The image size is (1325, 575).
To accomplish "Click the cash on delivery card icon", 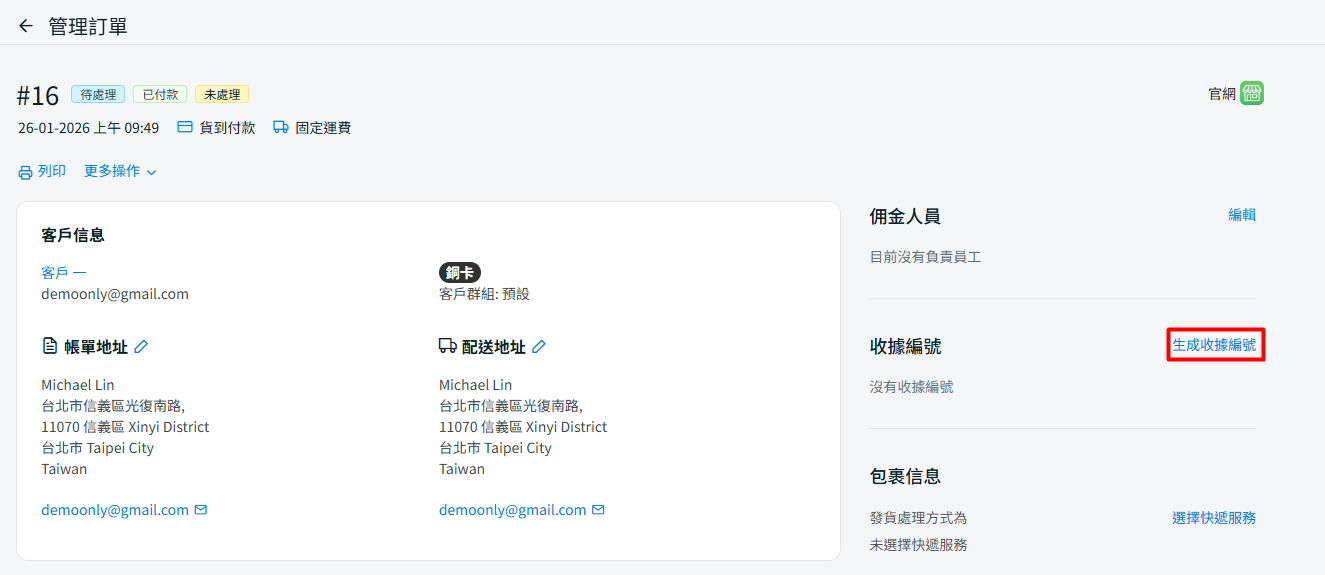I will pos(185,128).
